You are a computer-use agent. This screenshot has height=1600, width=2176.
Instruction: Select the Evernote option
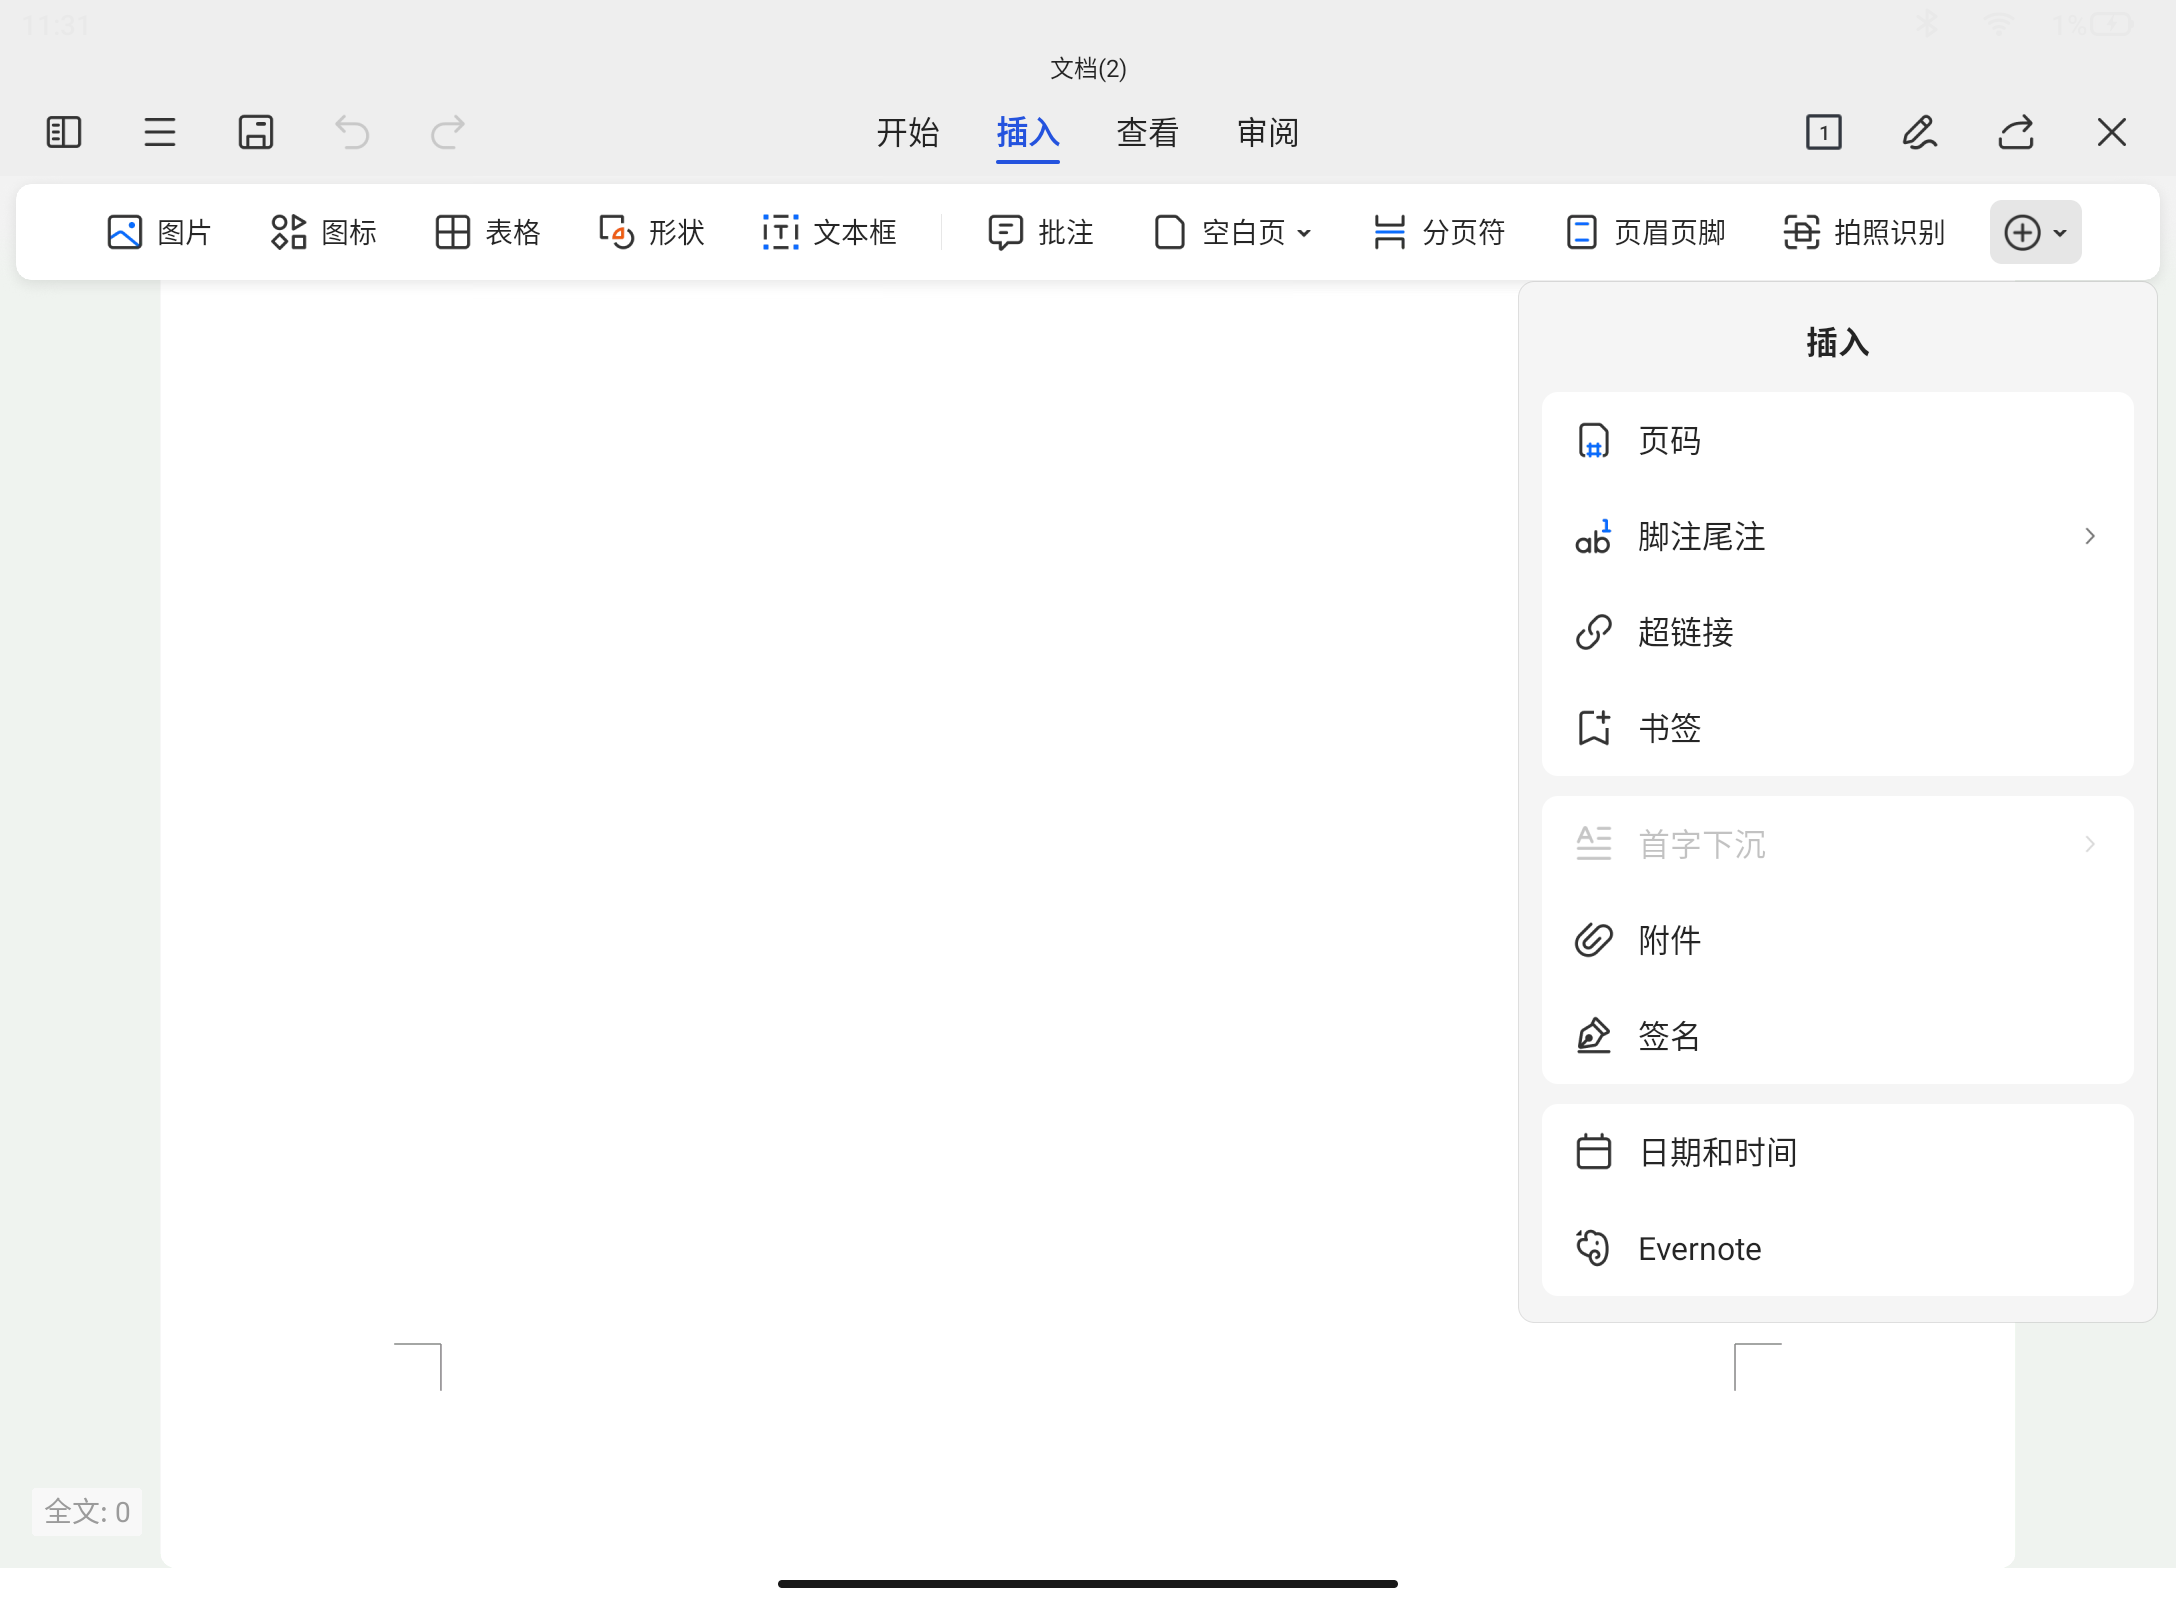(x=1700, y=1248)
